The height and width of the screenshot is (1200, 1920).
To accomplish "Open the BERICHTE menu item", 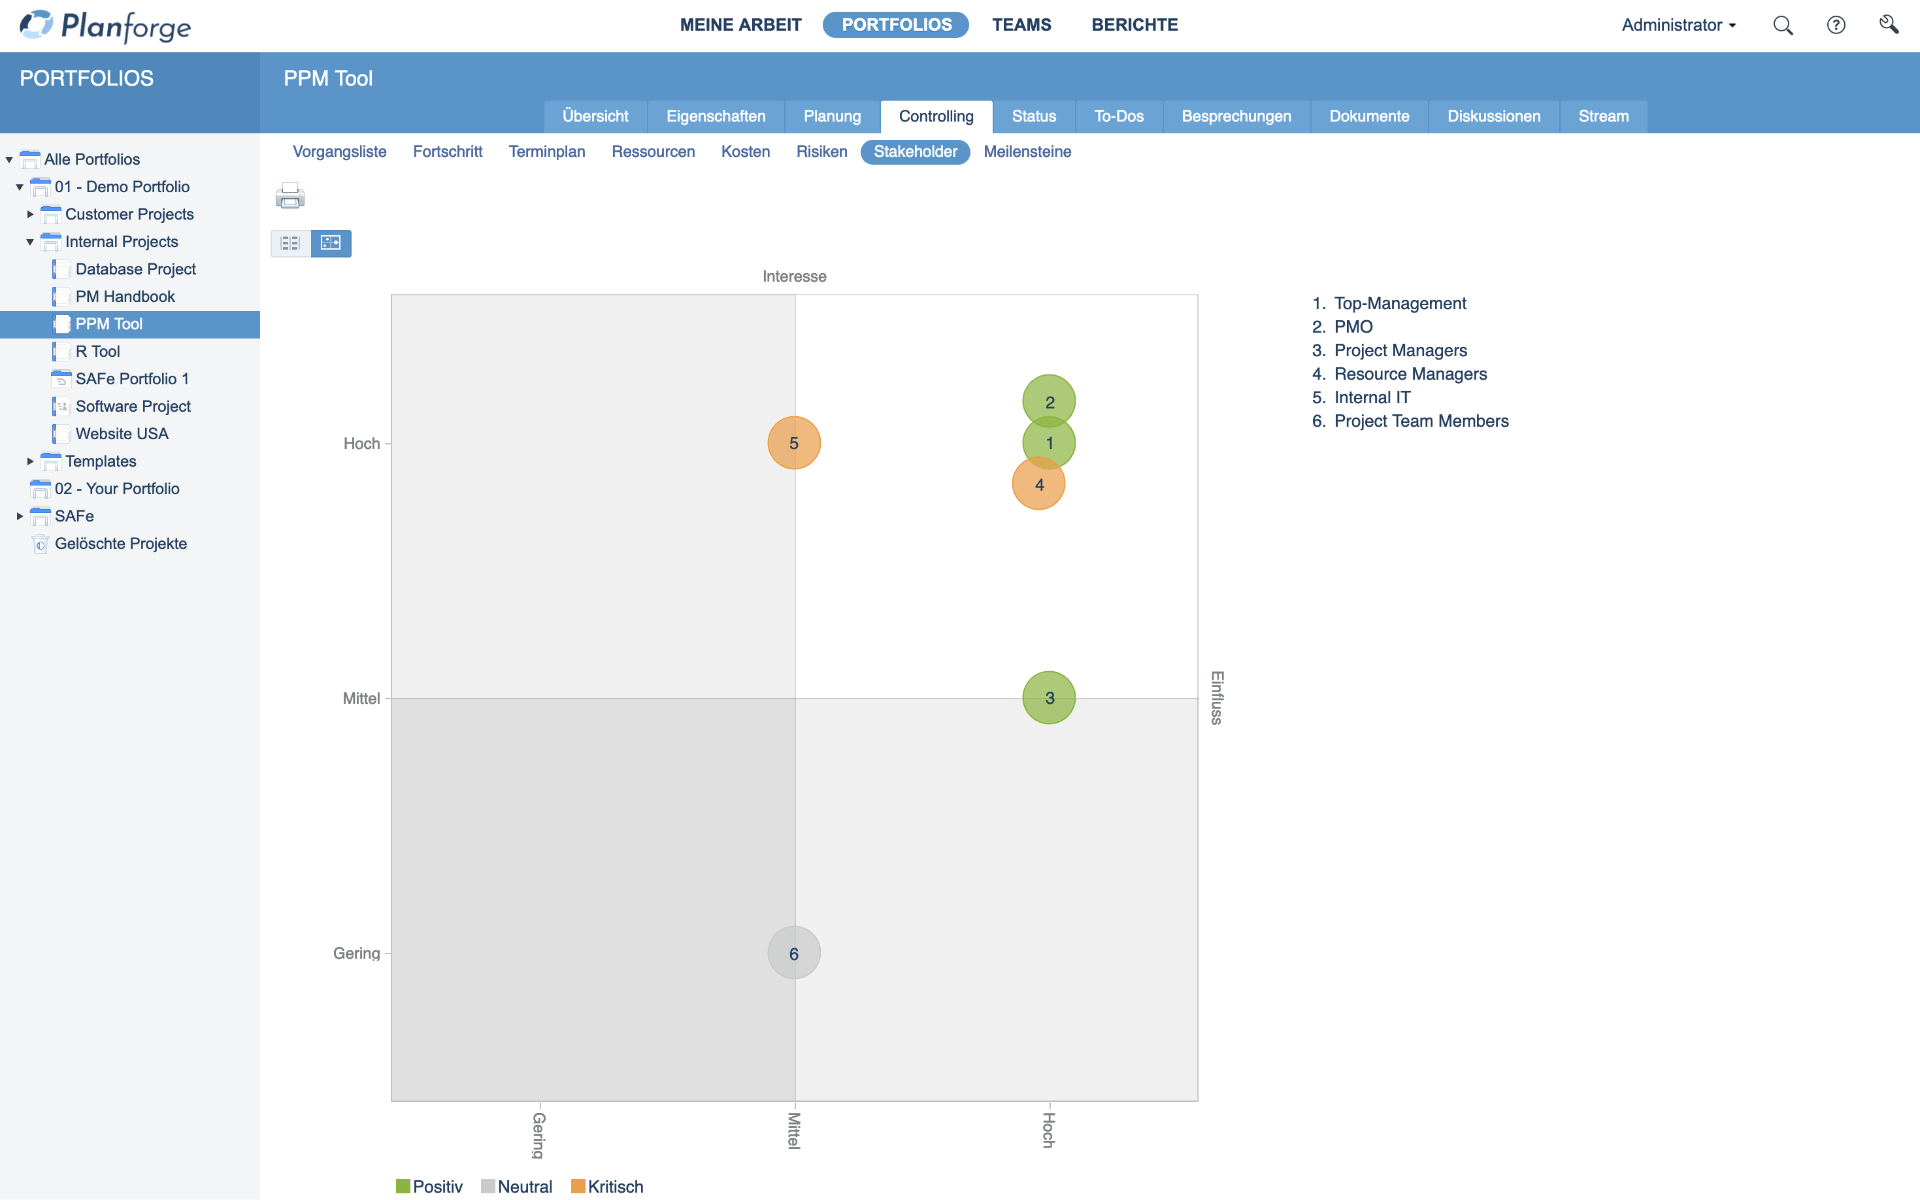I will [x=1134, y=25].
